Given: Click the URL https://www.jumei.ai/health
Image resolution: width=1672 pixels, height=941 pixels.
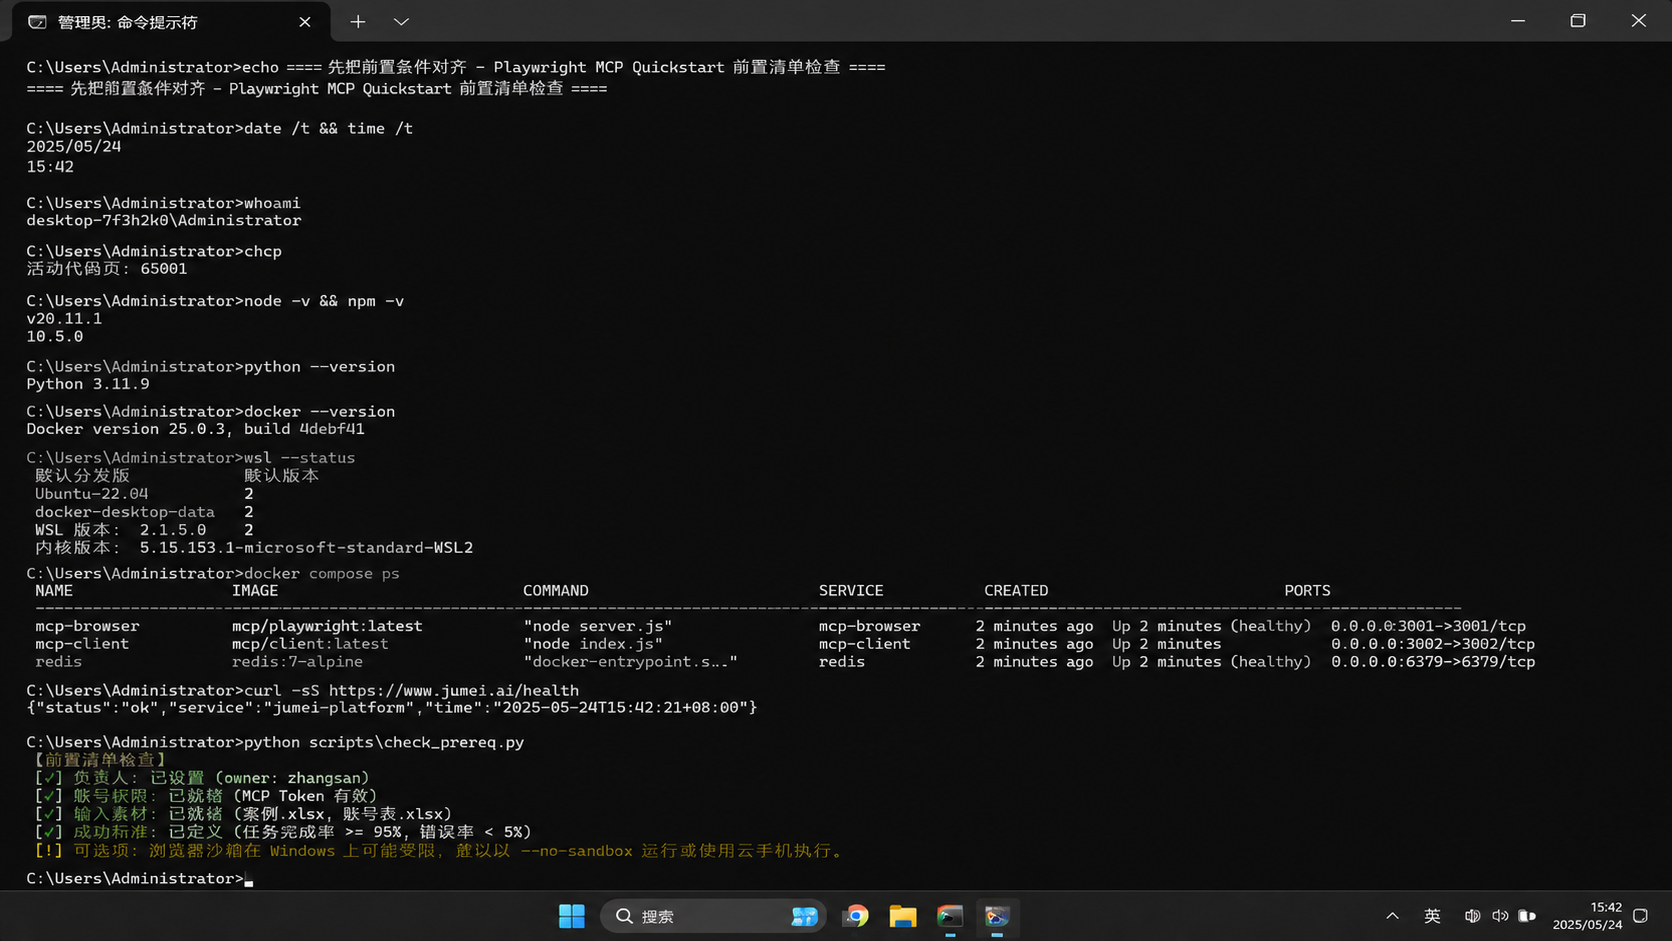Looking at the screenshot, I should point(454,691).
